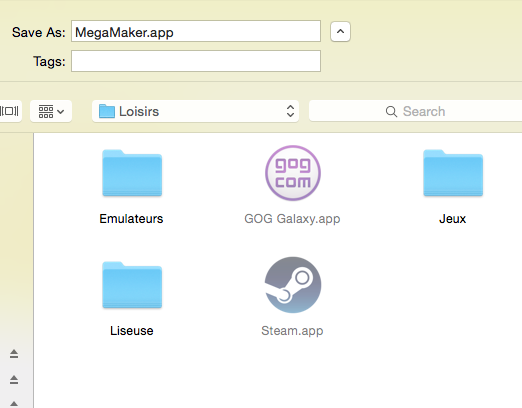The height and width of the screenshot is (408, 522).
Task: Open the Jeux folder icon
Action: point(453,173)
